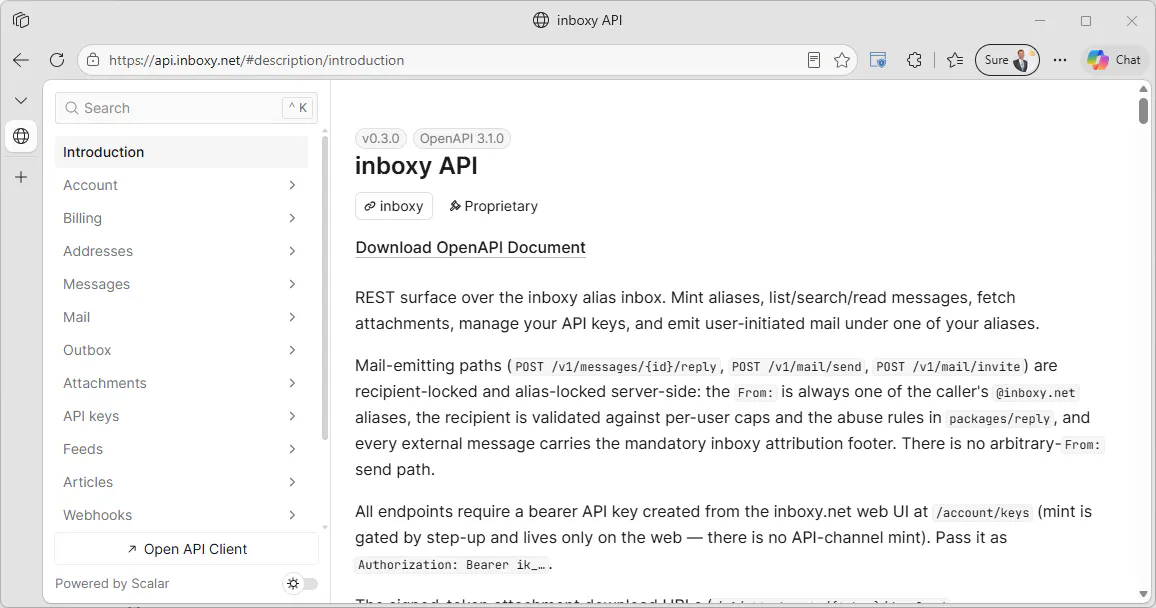Open the Articles sidebar item
1156x608 pixels.
pyautogui.click(x=181, y=482)
